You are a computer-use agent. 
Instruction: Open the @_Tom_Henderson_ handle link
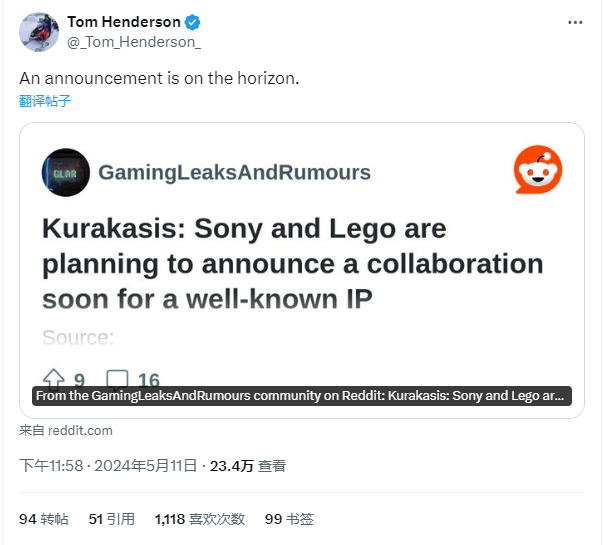tap(133, 41)
